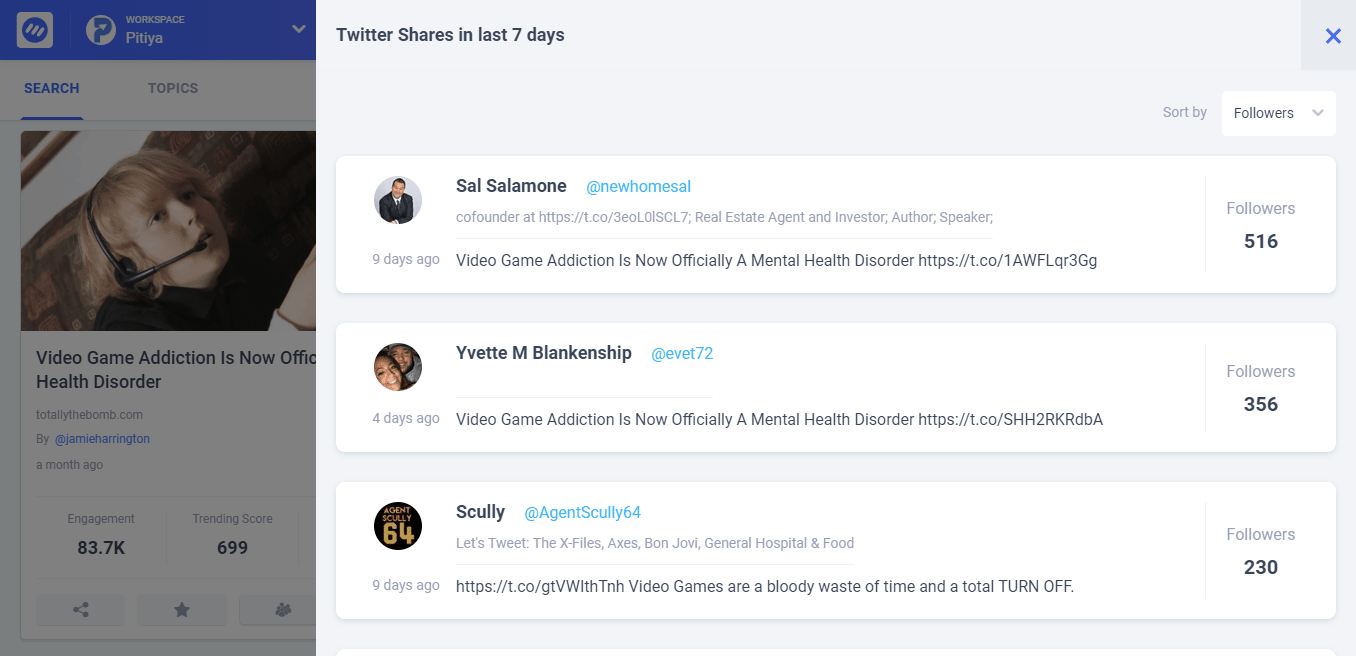This screenshot has width=1356, height=656.
Task: Click the 230 followers count
Action: pyautogui.click(x=1261, y=567)
